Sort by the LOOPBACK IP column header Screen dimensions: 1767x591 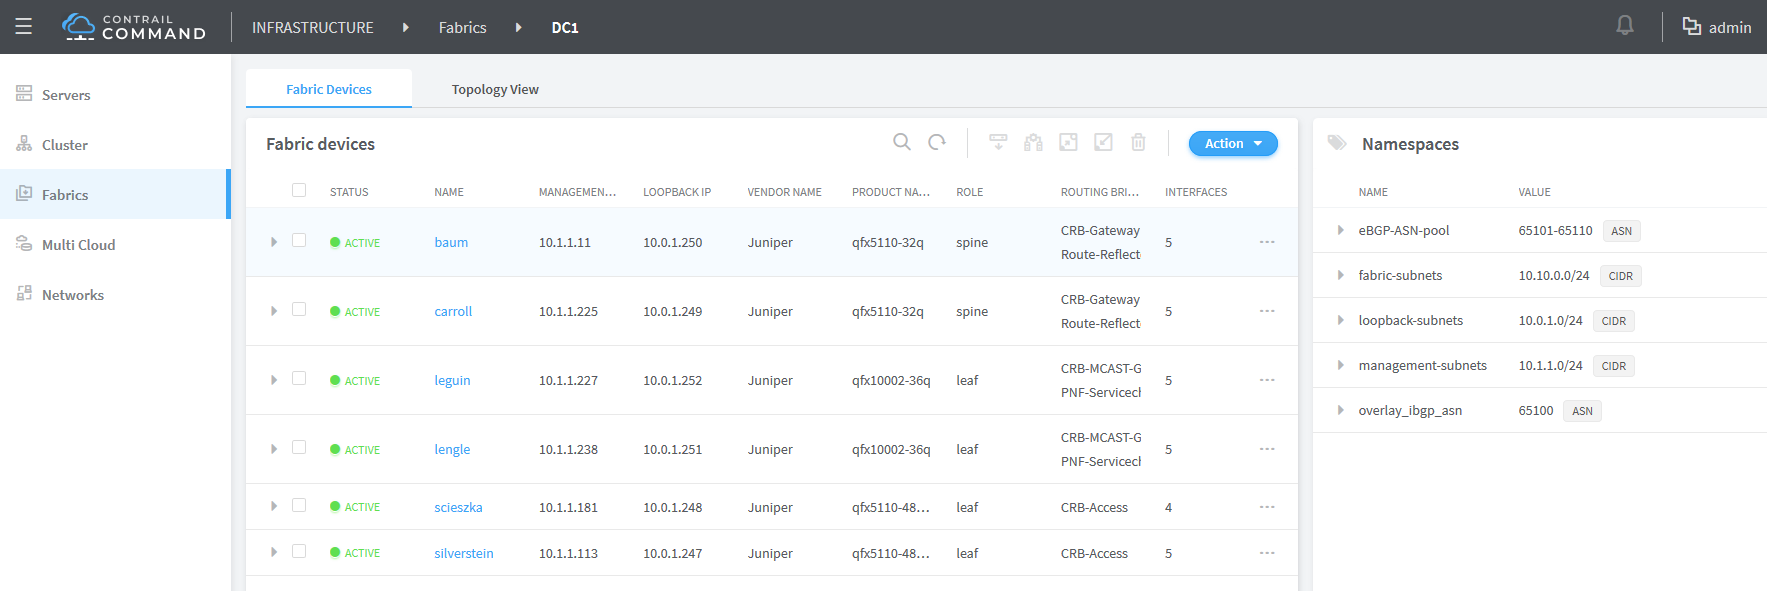(x=677, y=192)
